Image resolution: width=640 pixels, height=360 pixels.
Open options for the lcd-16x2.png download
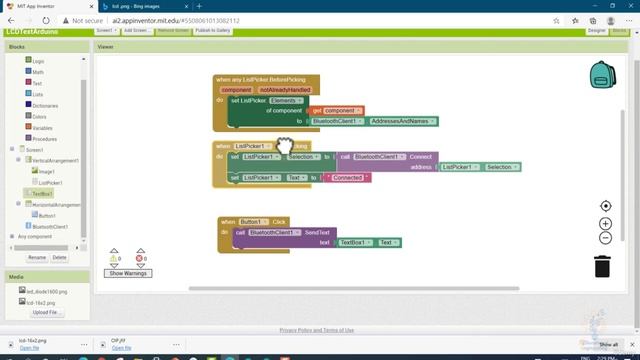84,344
